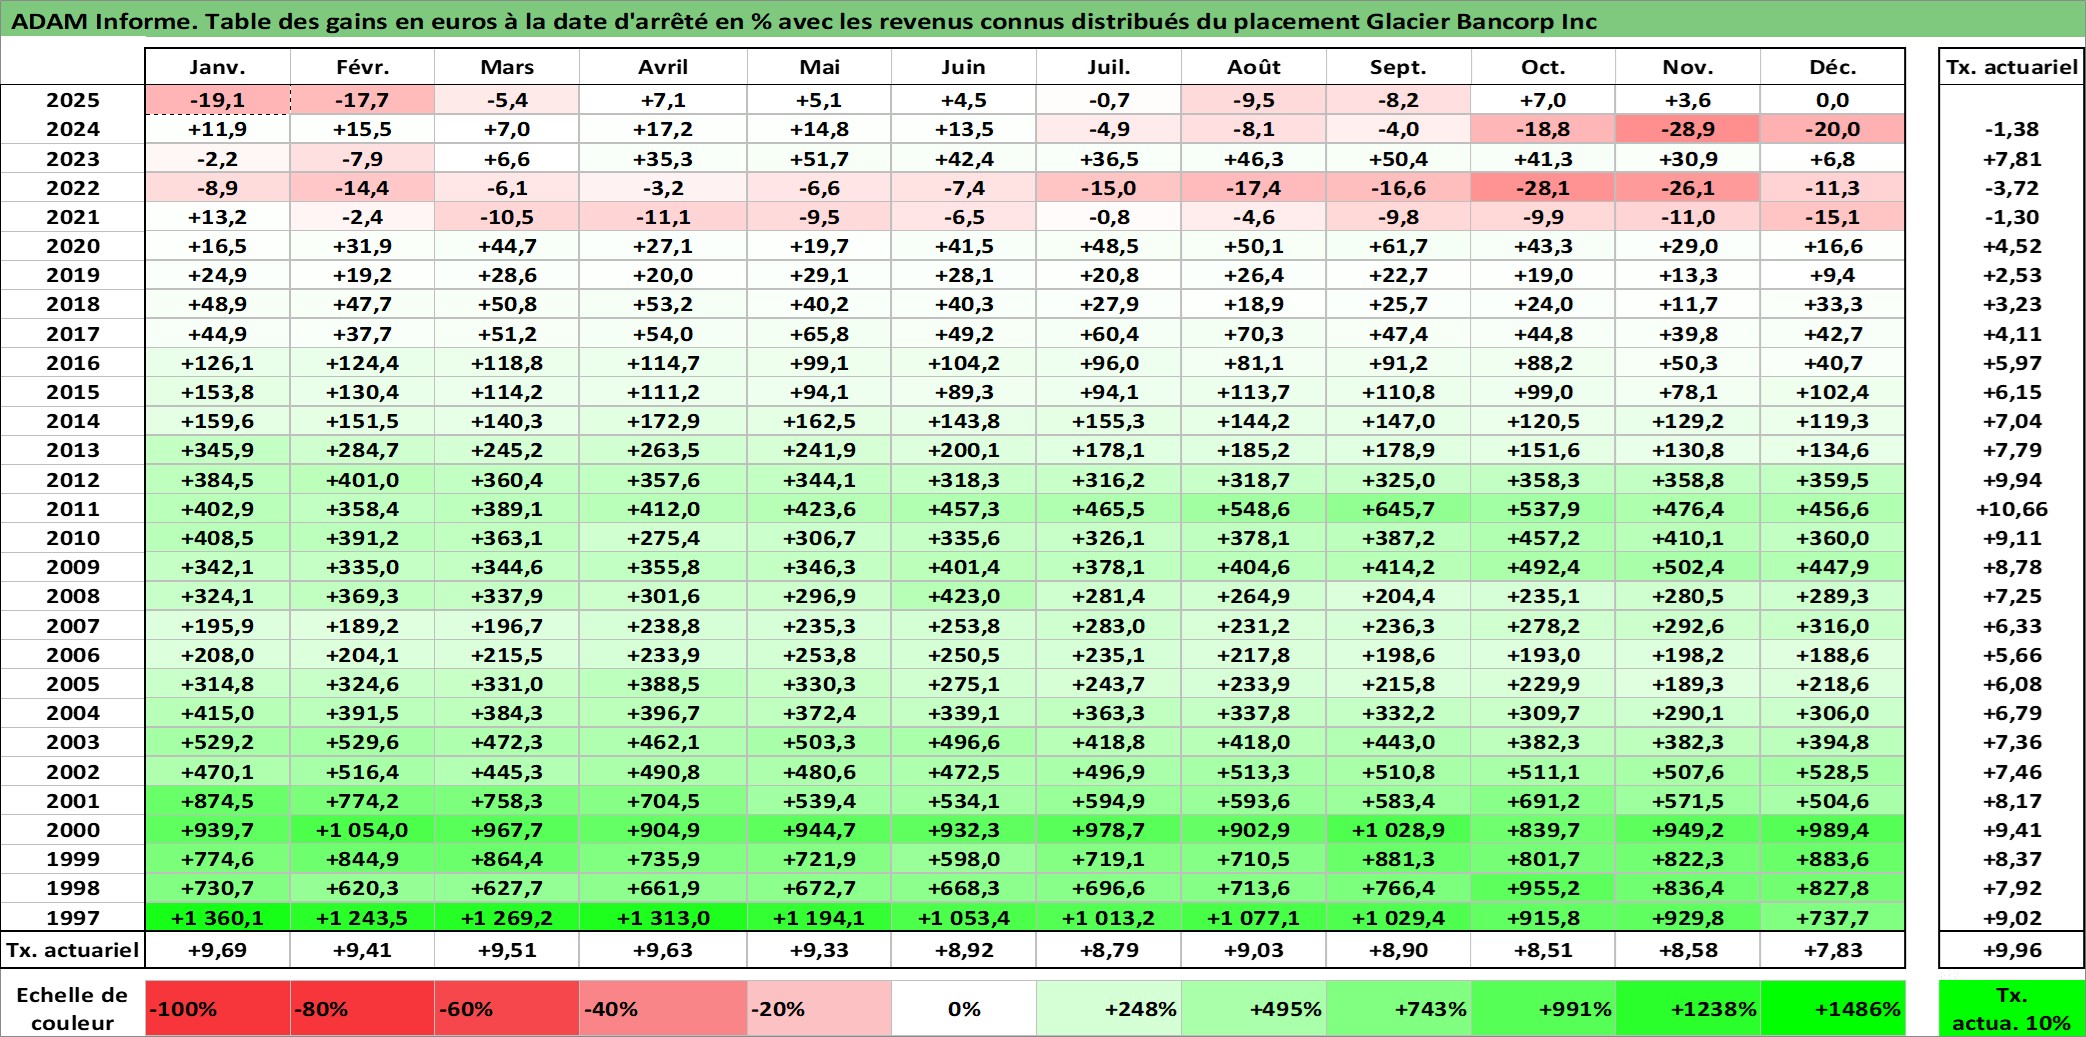Click the +9,96 overall actuarial rate cell

[2011, 950]
